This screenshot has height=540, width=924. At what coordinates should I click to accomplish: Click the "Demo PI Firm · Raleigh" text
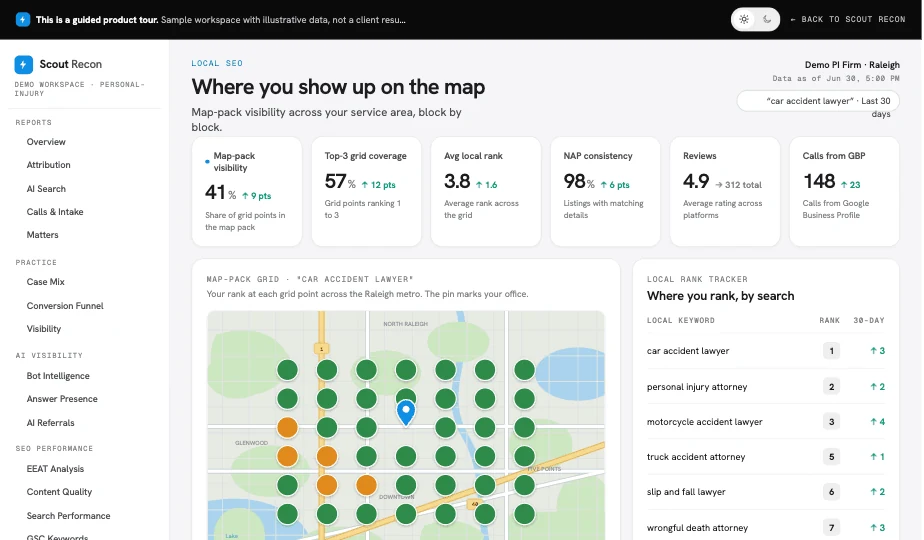[852, 65]
